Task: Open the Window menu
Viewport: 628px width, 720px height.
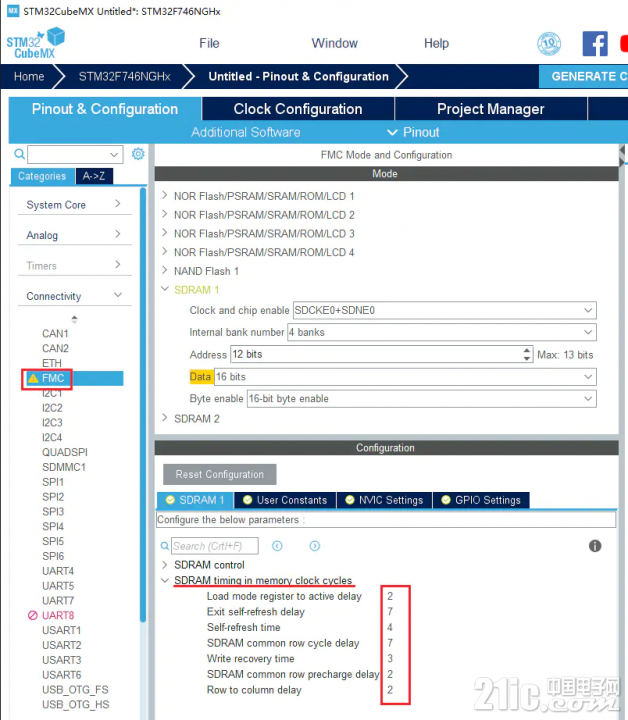Action: tap(334, 43)
